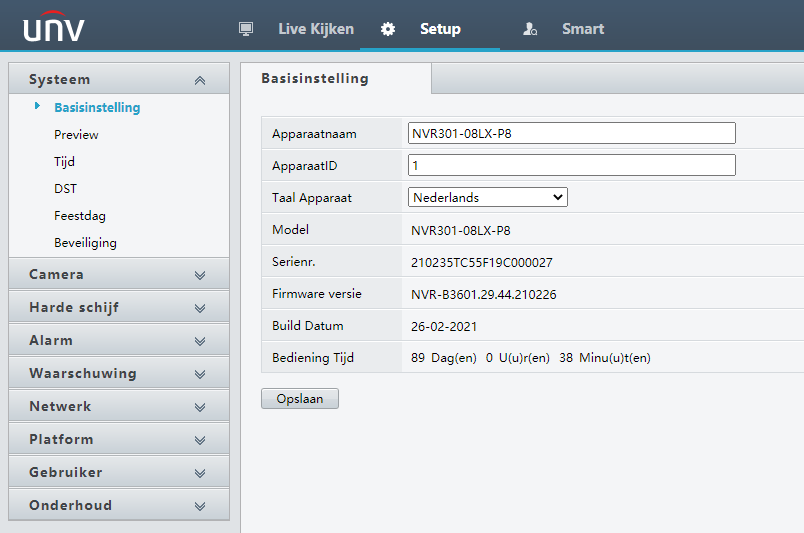The height and width of the screenshot is (533, 804).
Task: Click the Bediening Tijd uptime value
Action: 531,358
